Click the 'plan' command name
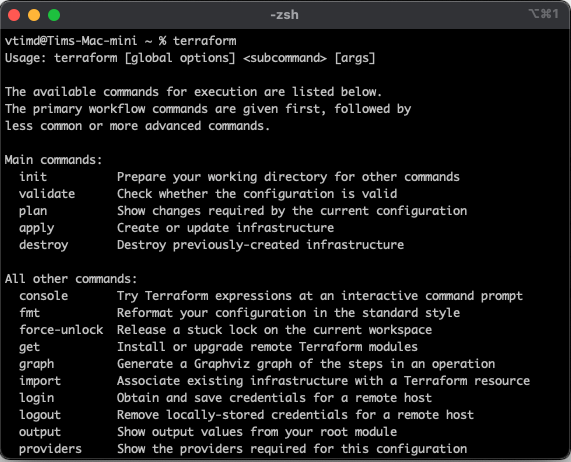 pos(33,211)
